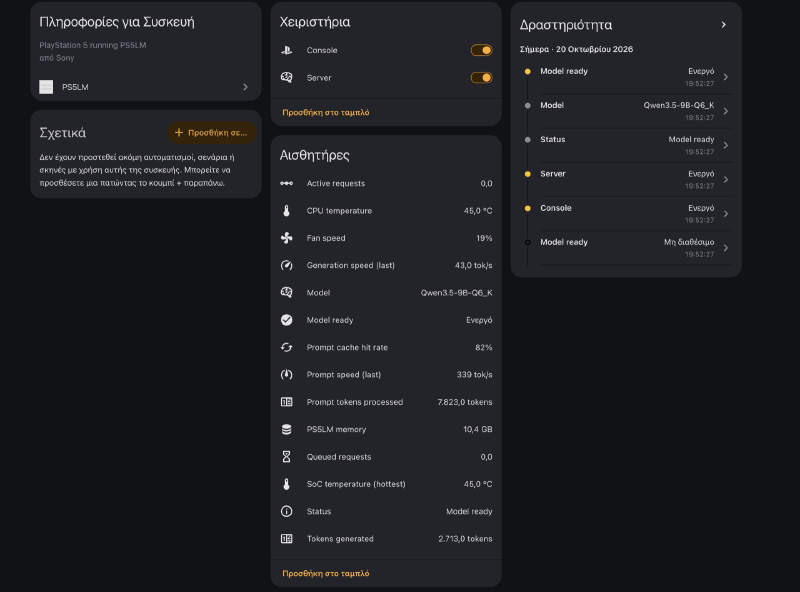The image size is (800, 592).
Task: Click the Generation speed gauge icon
Action: coord(287,265)
